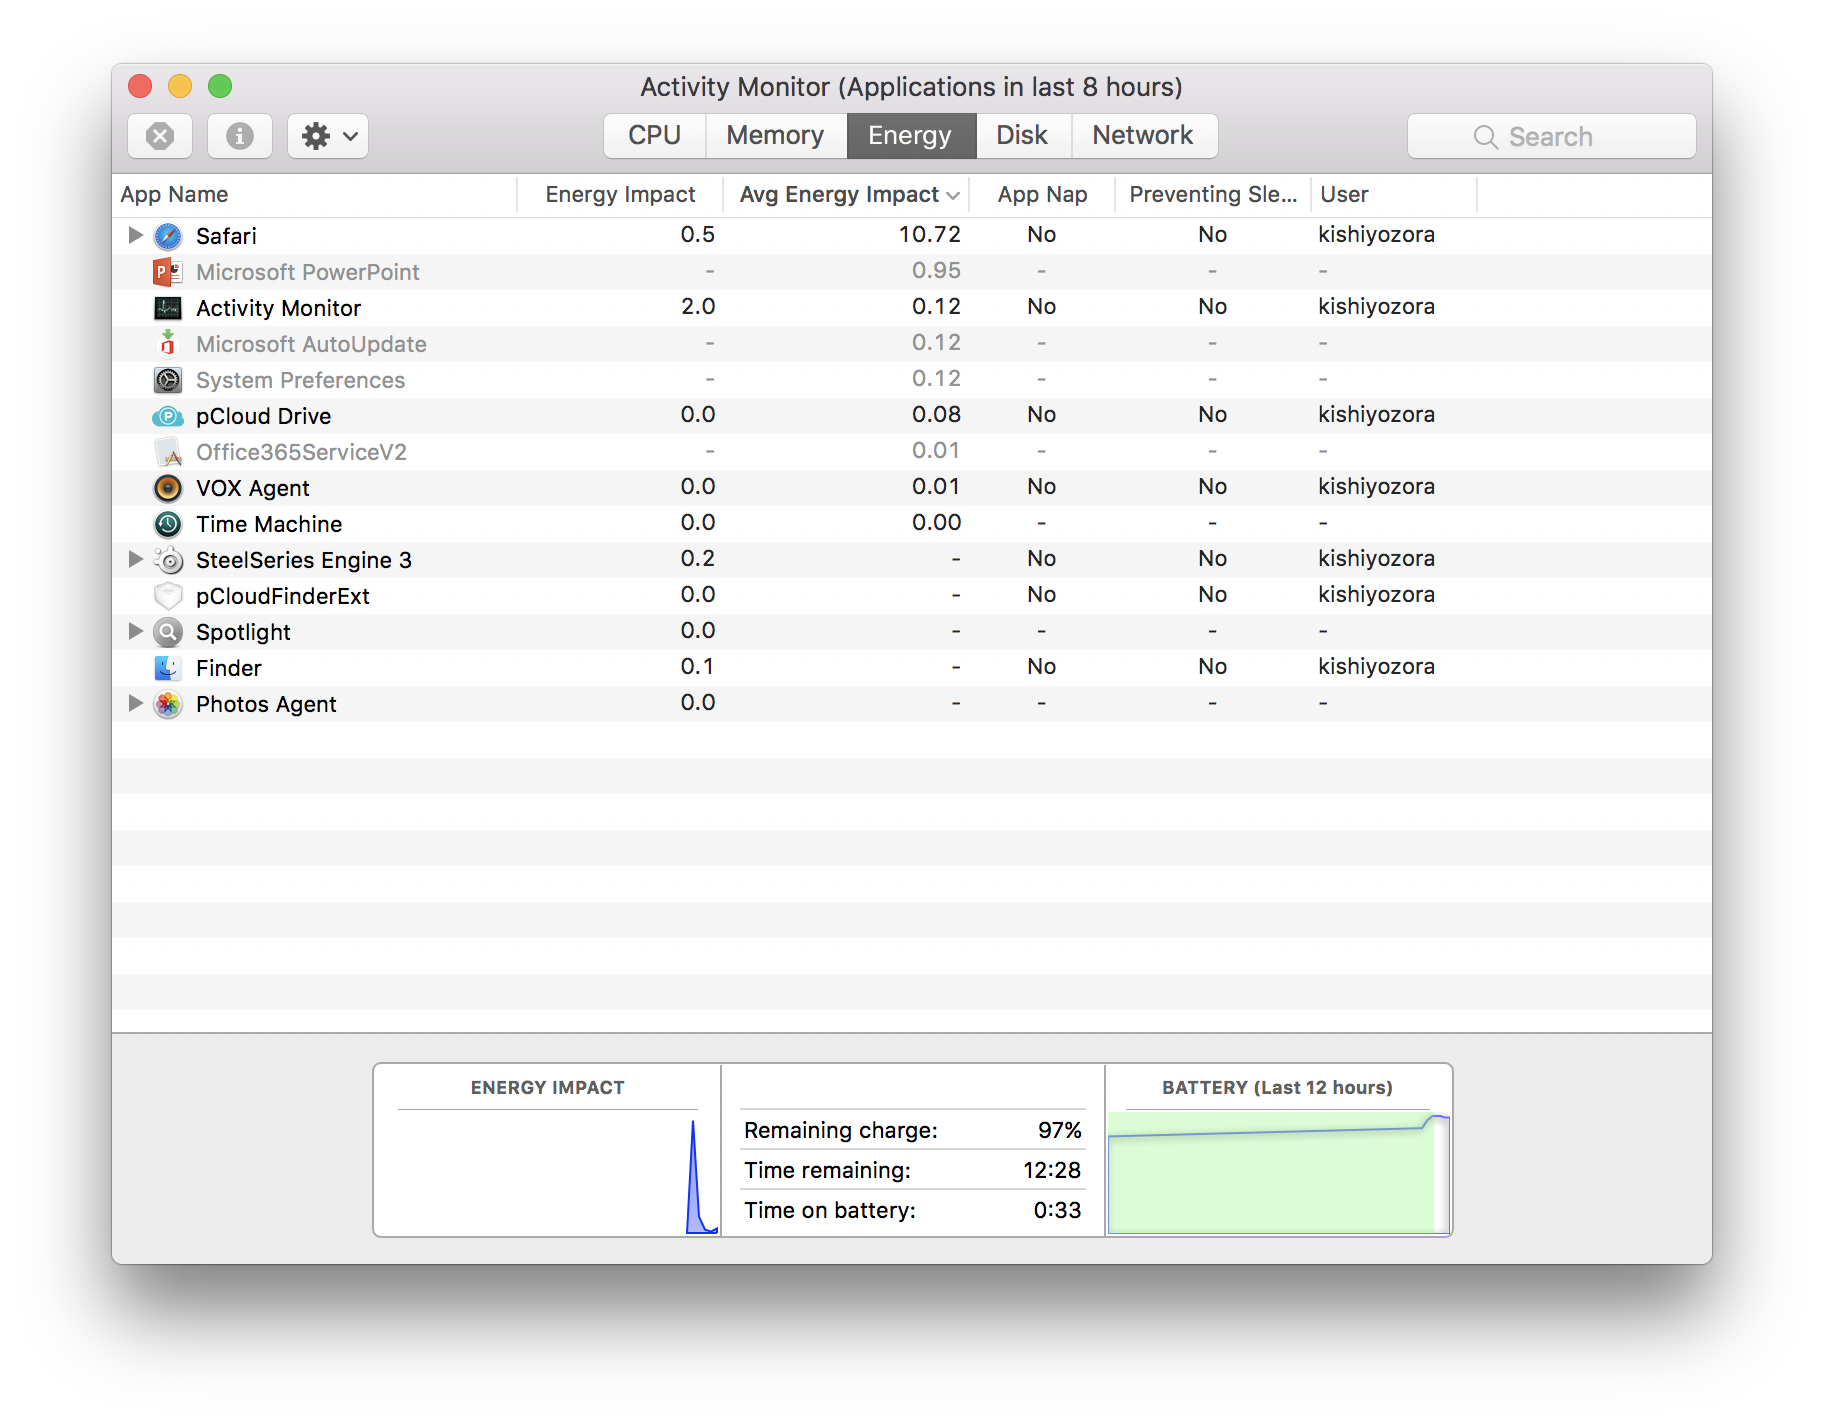
Task: Sort by App Name column header
Action: click(x=314, y=195)
